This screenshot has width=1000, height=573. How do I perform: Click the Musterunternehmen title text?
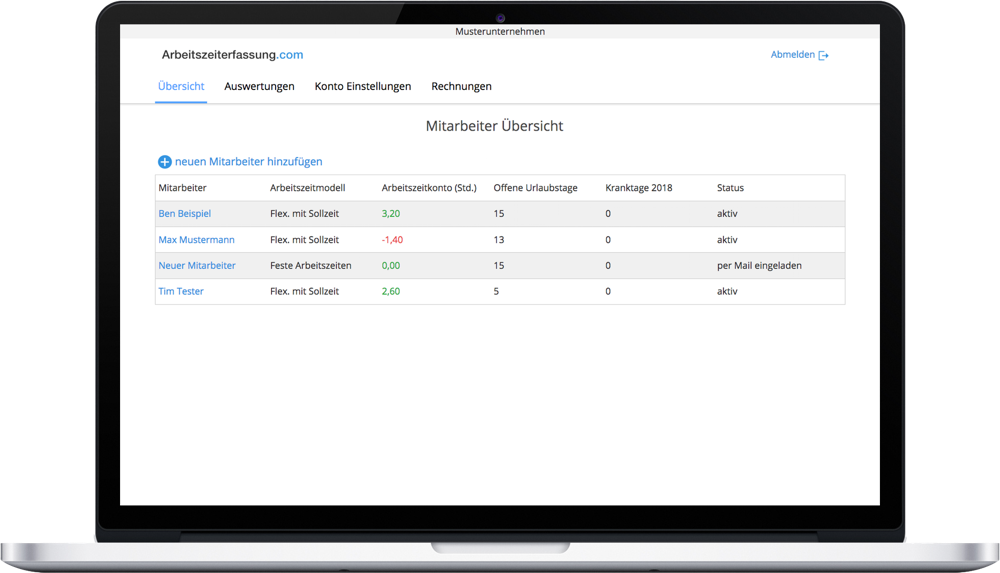[500, 31]
